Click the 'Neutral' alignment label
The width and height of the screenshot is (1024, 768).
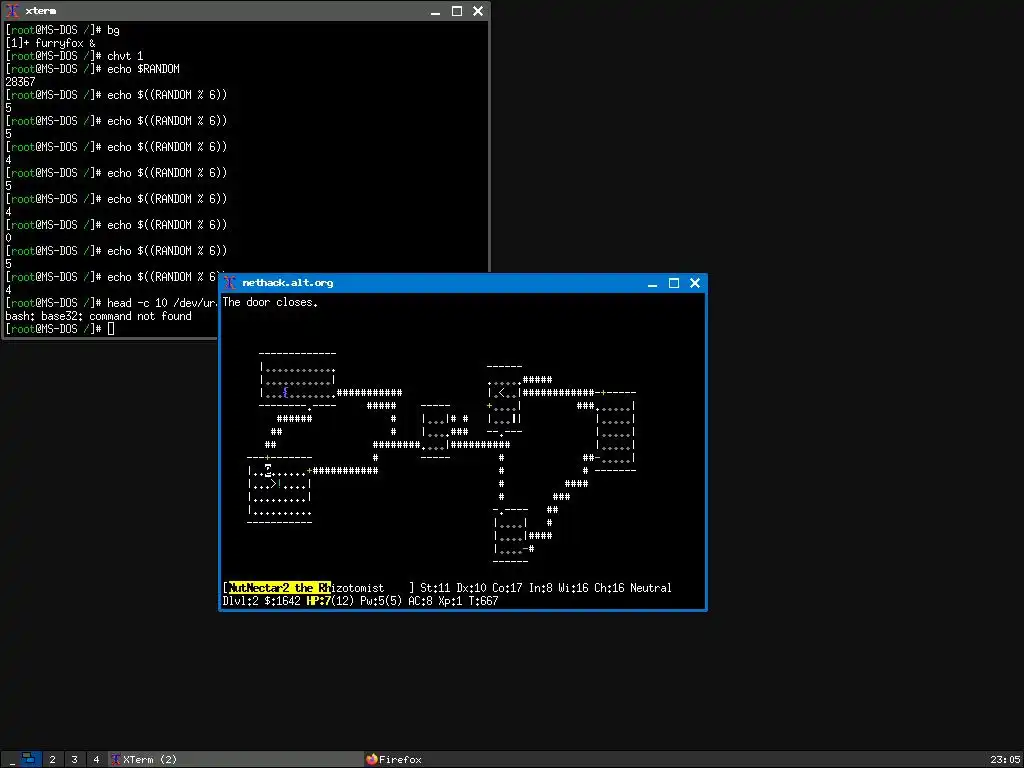(x=650, y=588)
